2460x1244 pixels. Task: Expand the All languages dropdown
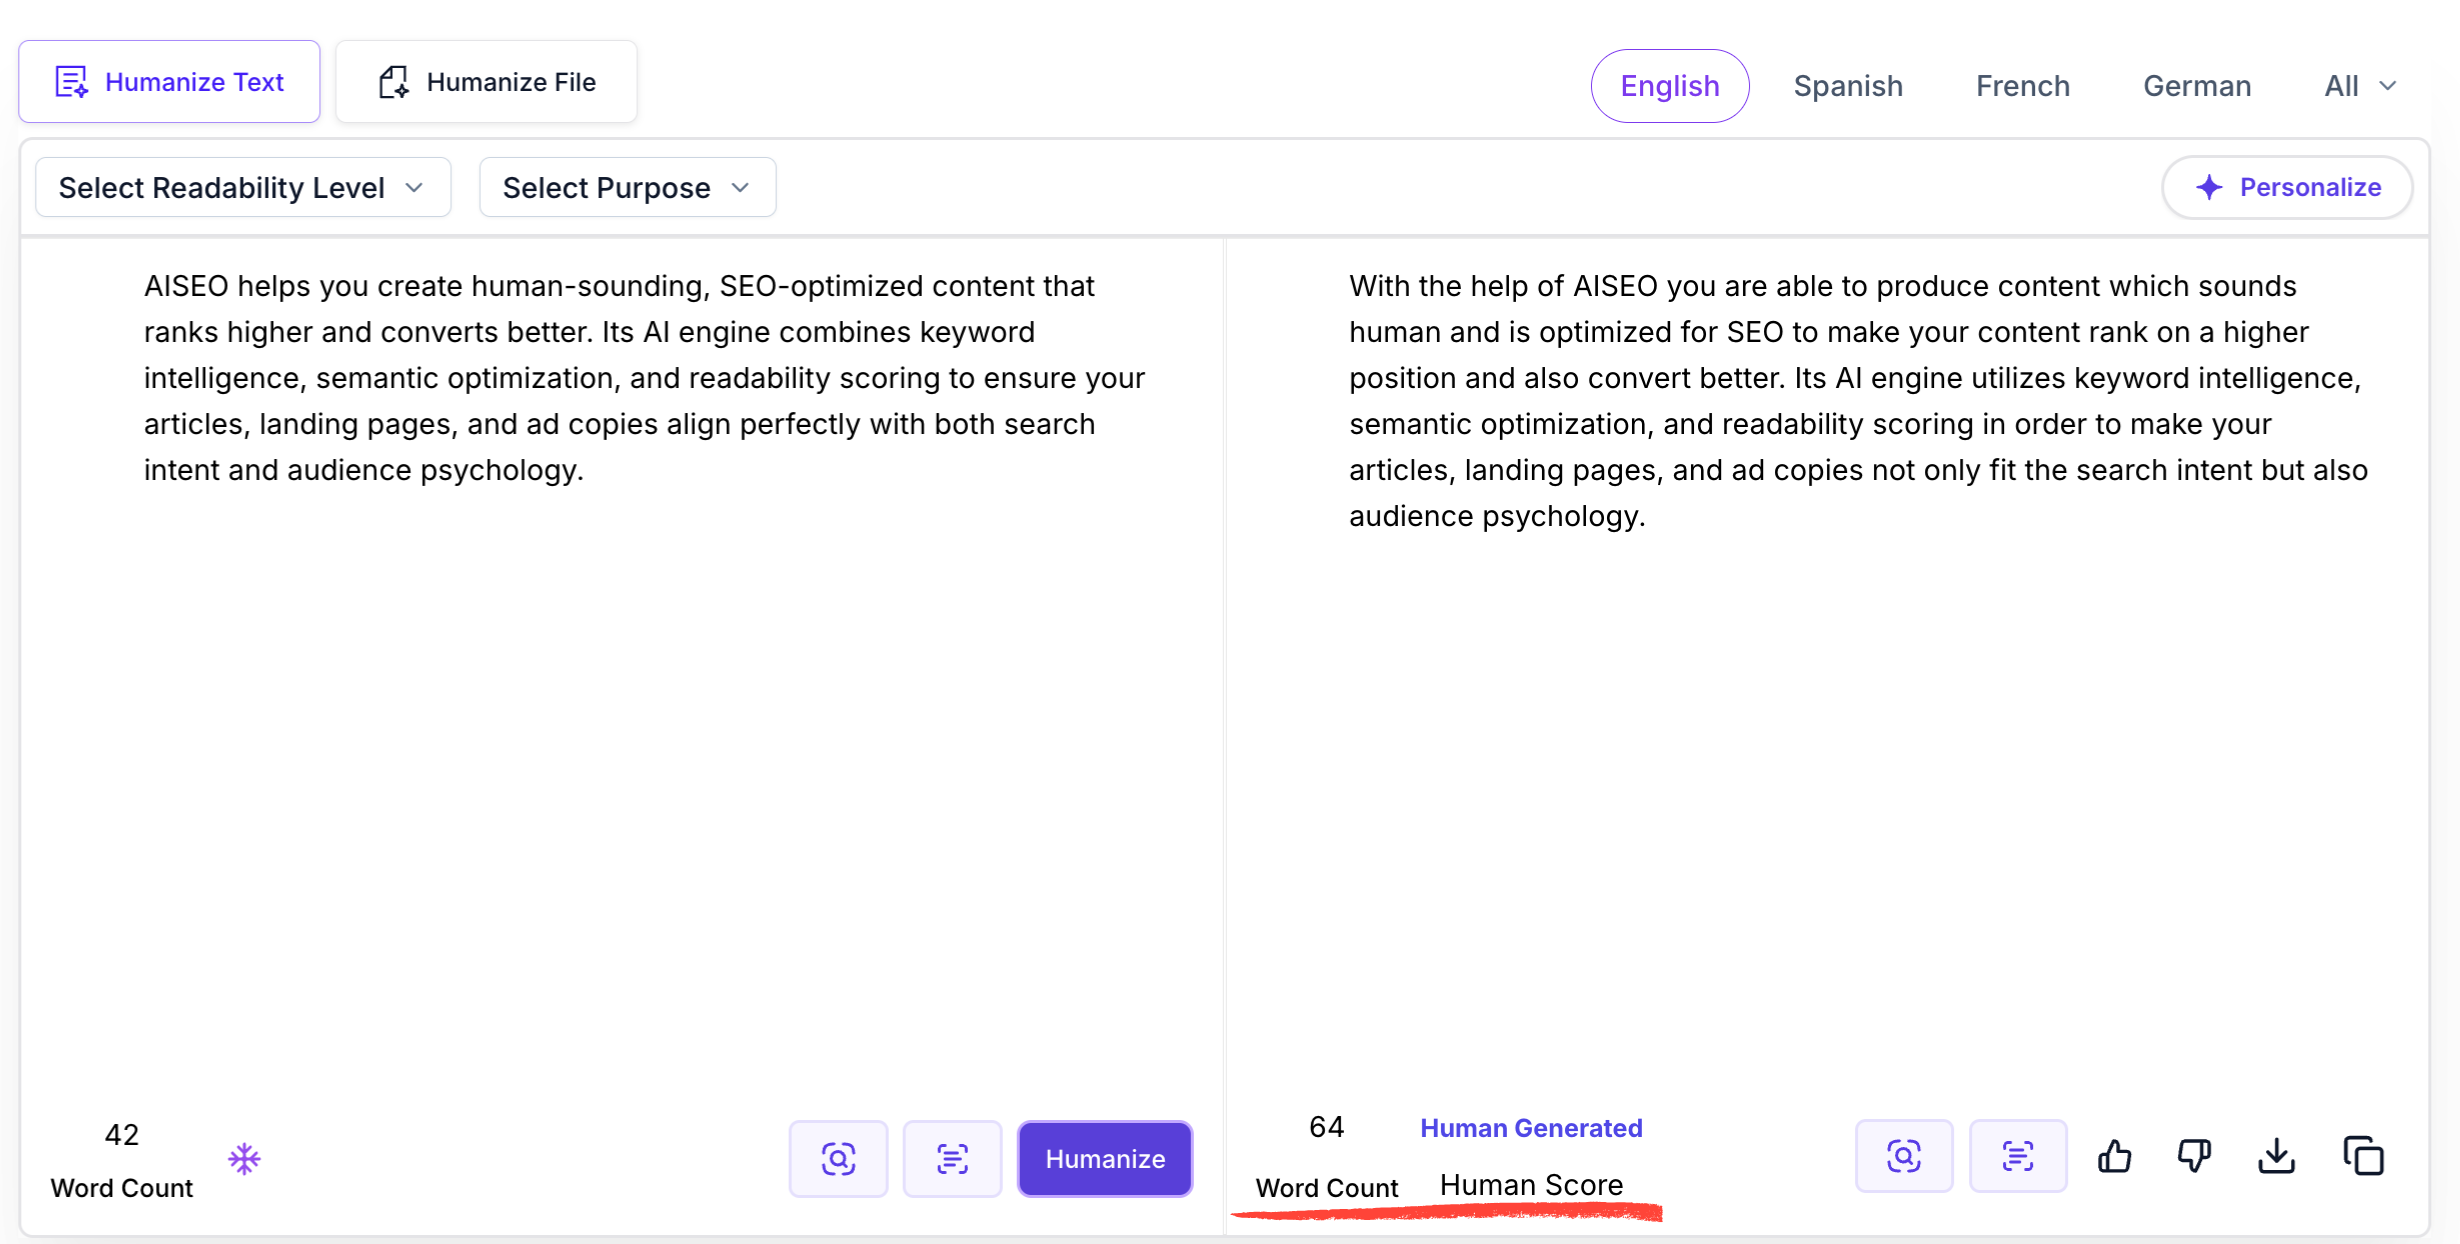(2360, 86)
